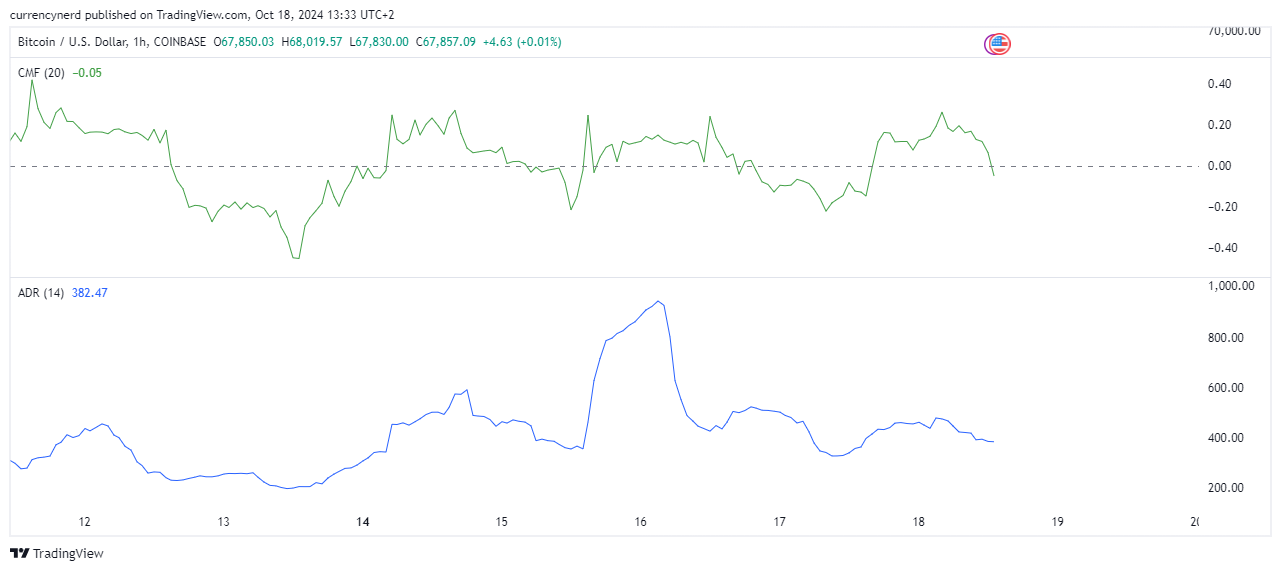The width and height of the screenshot is (1281, 571).
Task: Click the CMF value -0.05
Action: point(88,73)
